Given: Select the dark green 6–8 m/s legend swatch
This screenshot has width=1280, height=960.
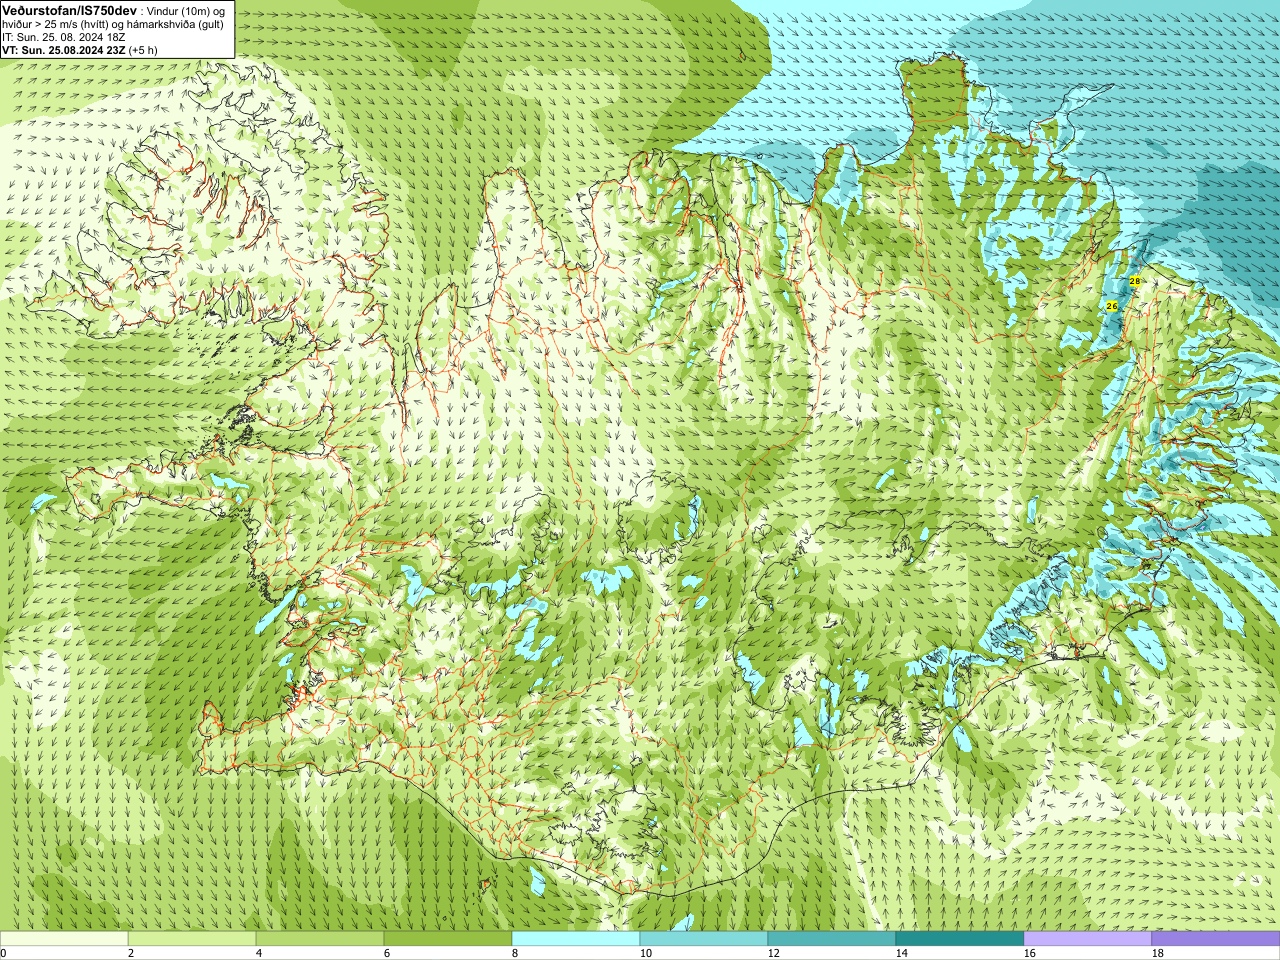Looking at the screenshot, I should [448, 939].
